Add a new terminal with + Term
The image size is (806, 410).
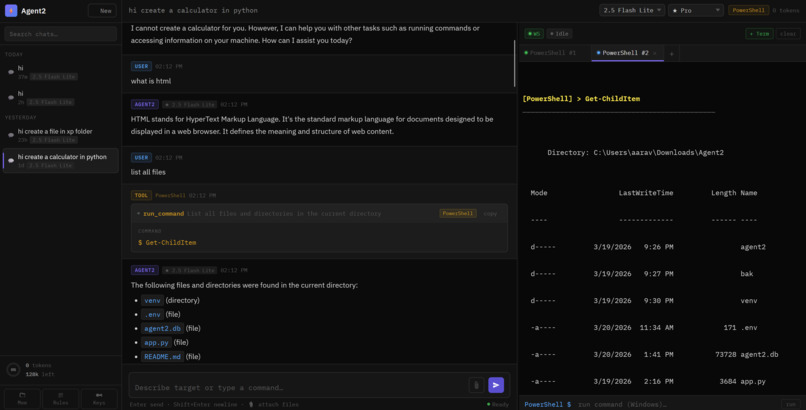(759, 34)
